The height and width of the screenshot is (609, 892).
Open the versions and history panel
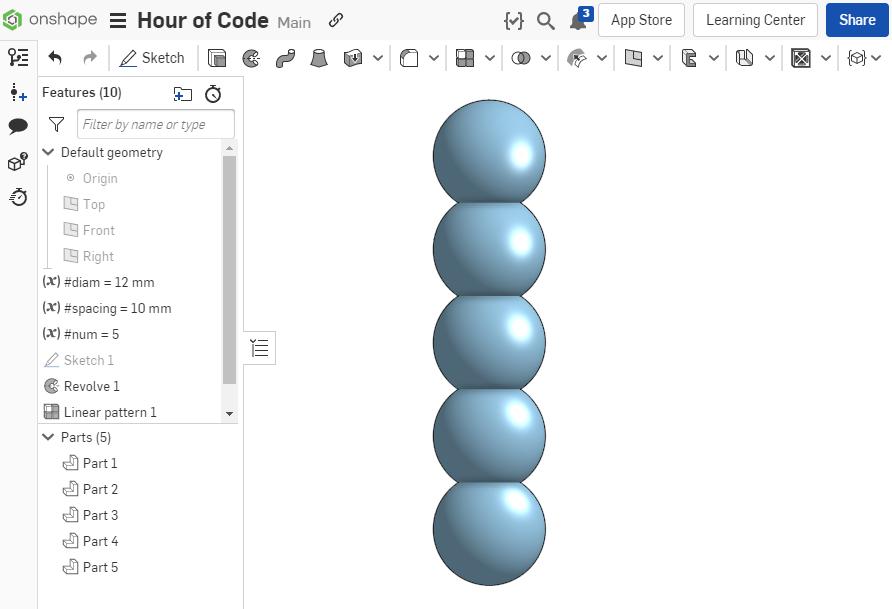click(18, 197)
